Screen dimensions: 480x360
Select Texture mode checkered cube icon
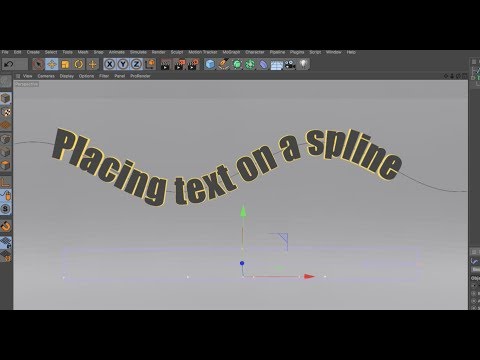(x=5, y=112)
